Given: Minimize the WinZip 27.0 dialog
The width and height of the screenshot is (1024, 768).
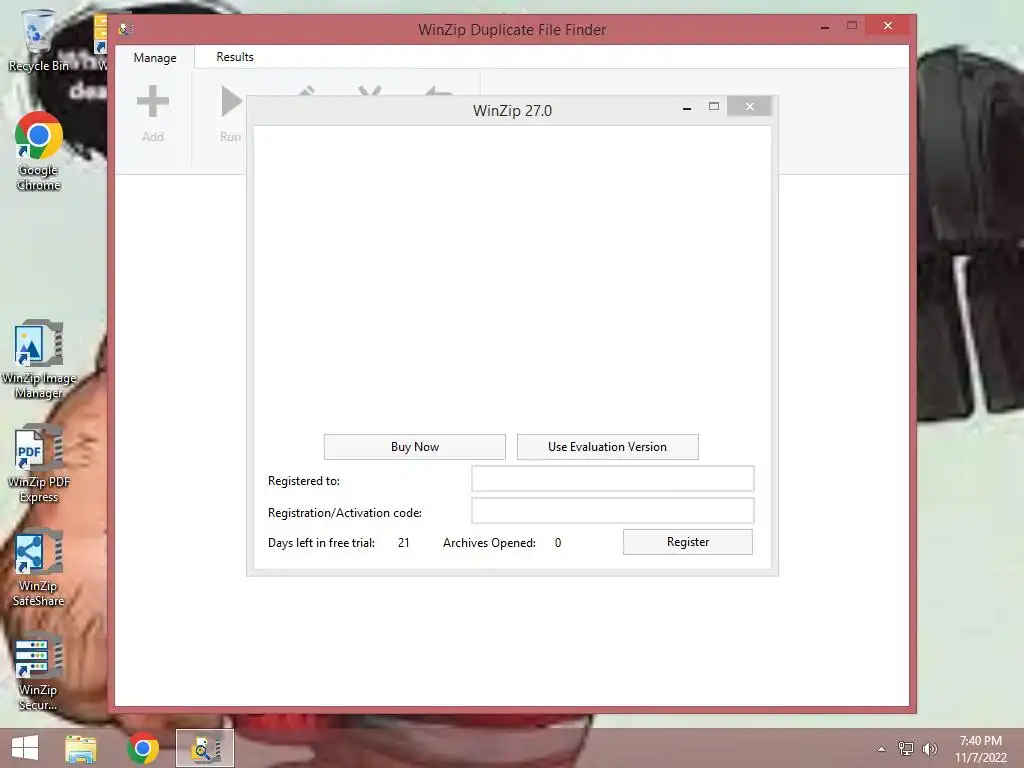Looking at the screenshot, I should pyautogui.click(x=686, y=108).
